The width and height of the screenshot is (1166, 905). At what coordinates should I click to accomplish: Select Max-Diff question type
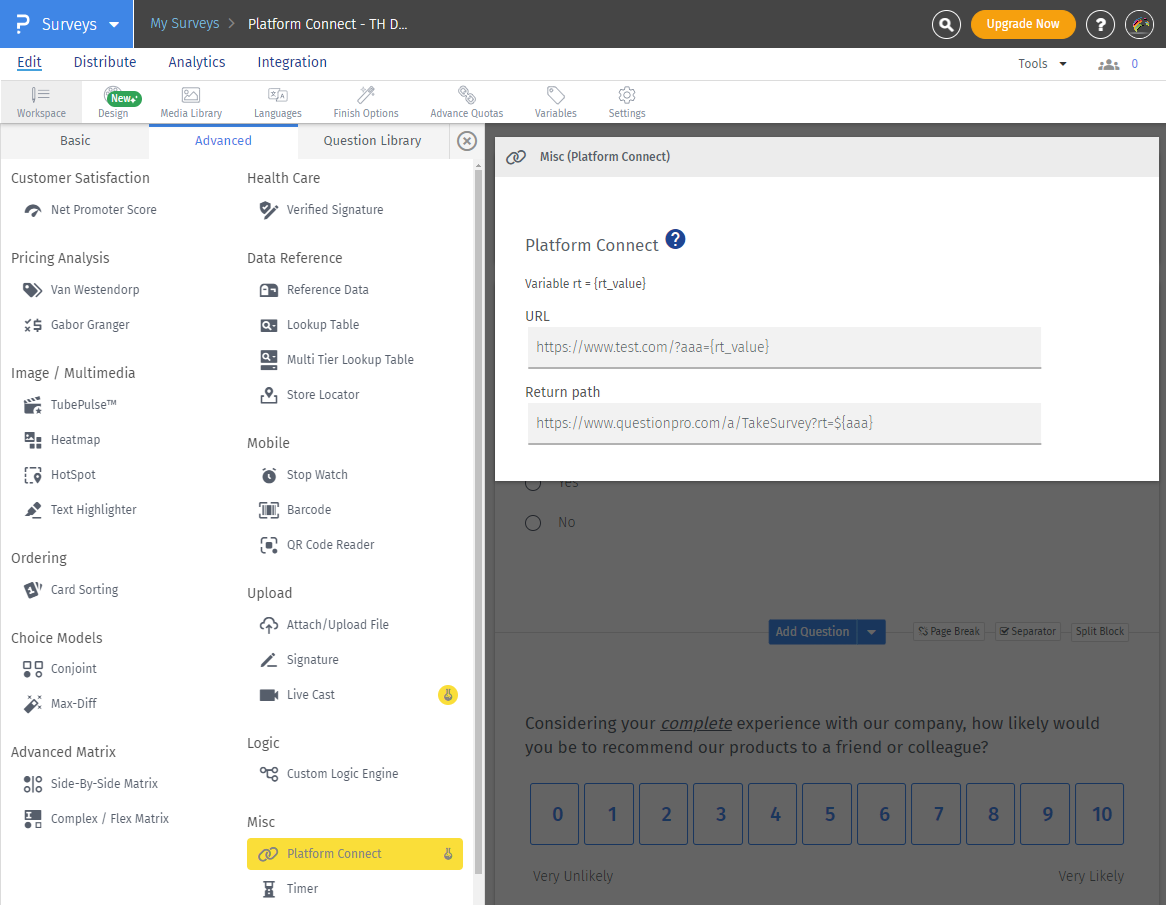click(x=59, y=703)
